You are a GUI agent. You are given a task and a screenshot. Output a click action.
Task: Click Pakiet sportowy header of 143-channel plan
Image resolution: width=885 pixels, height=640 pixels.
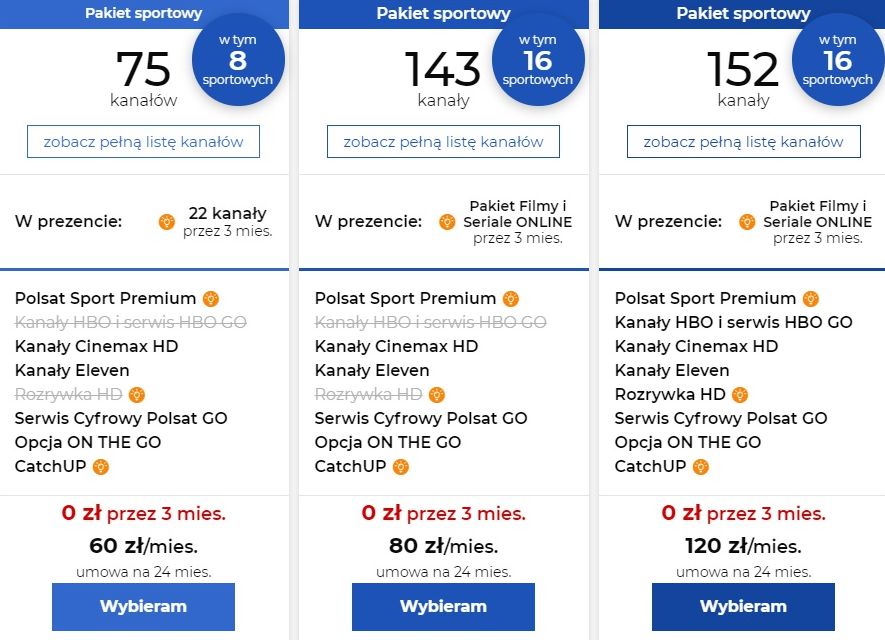444,14
